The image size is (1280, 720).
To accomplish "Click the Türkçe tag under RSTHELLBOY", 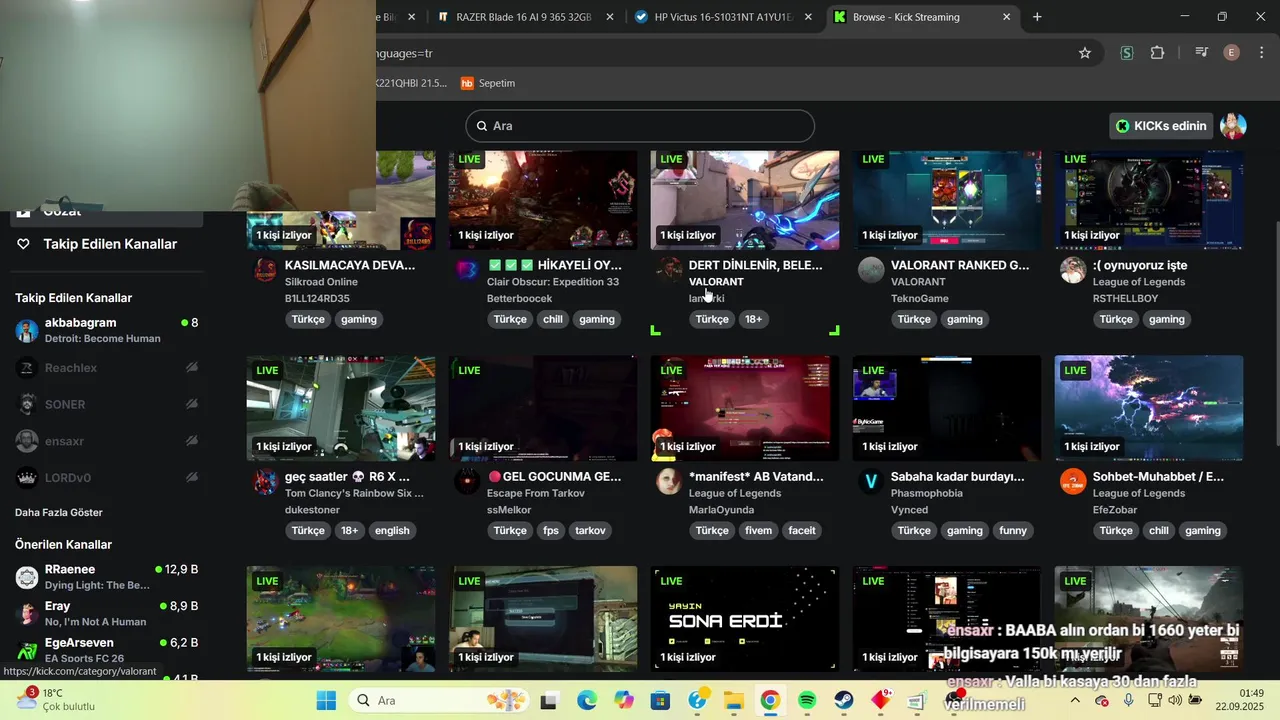I will point(1116,319).
